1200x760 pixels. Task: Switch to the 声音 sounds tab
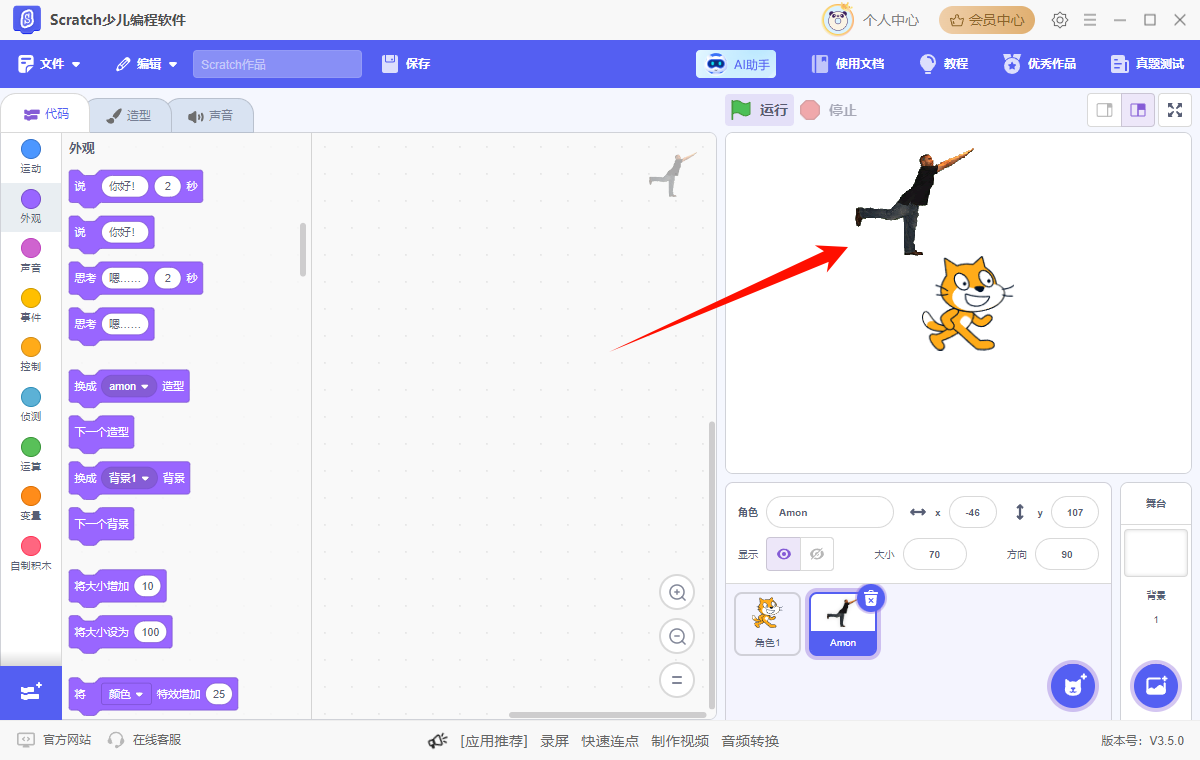210,116
